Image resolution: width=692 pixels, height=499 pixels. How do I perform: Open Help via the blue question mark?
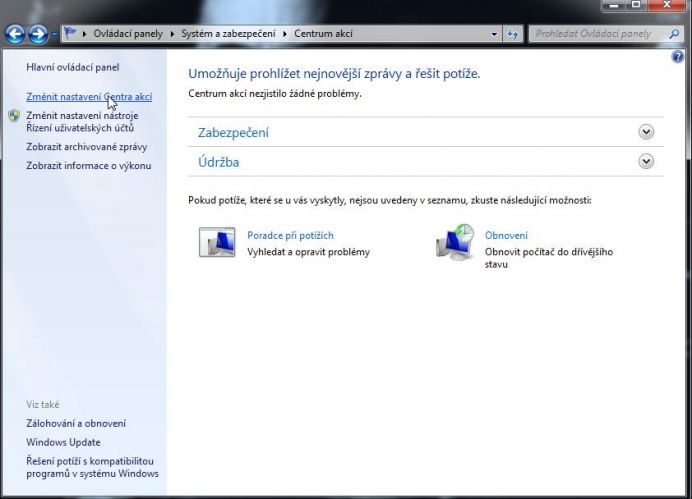pyautogui.click(x=677, y=56)
